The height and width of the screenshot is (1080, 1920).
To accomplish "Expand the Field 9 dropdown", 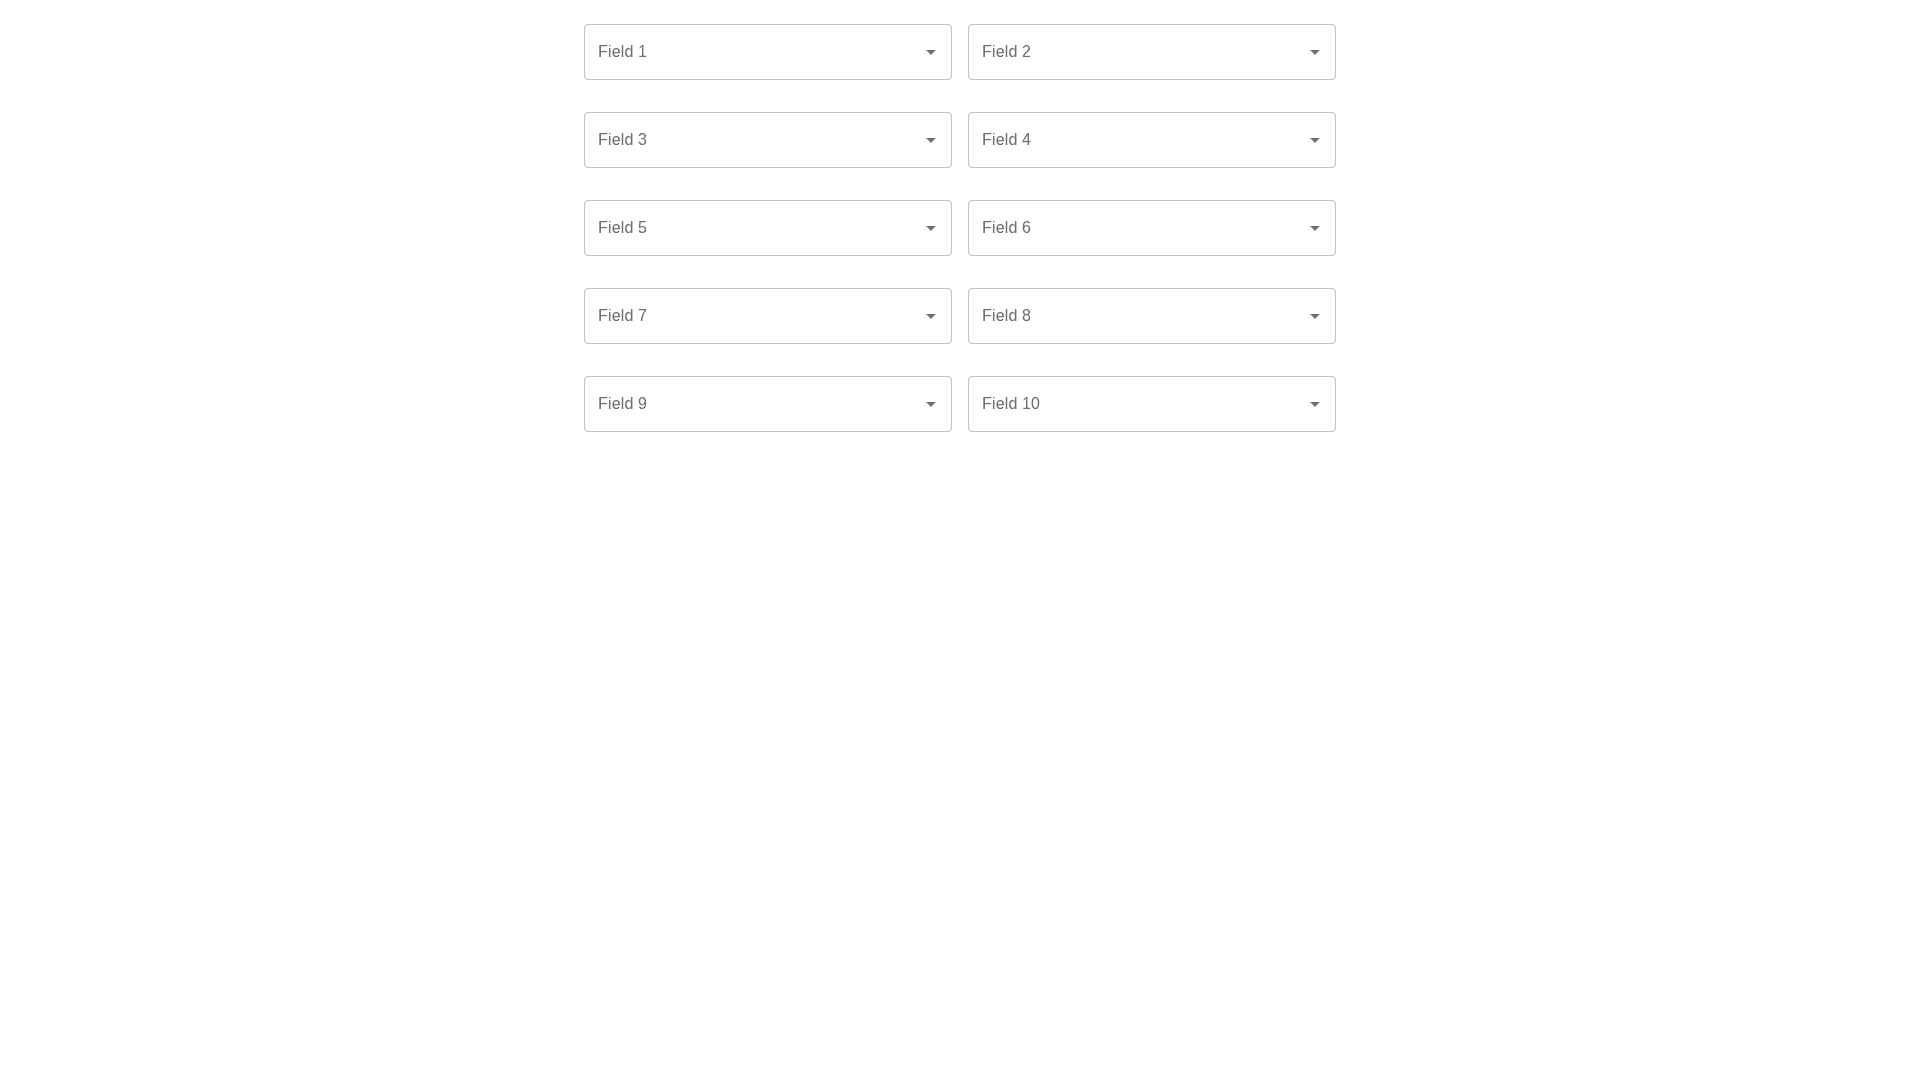I will [x=767, y=404].
